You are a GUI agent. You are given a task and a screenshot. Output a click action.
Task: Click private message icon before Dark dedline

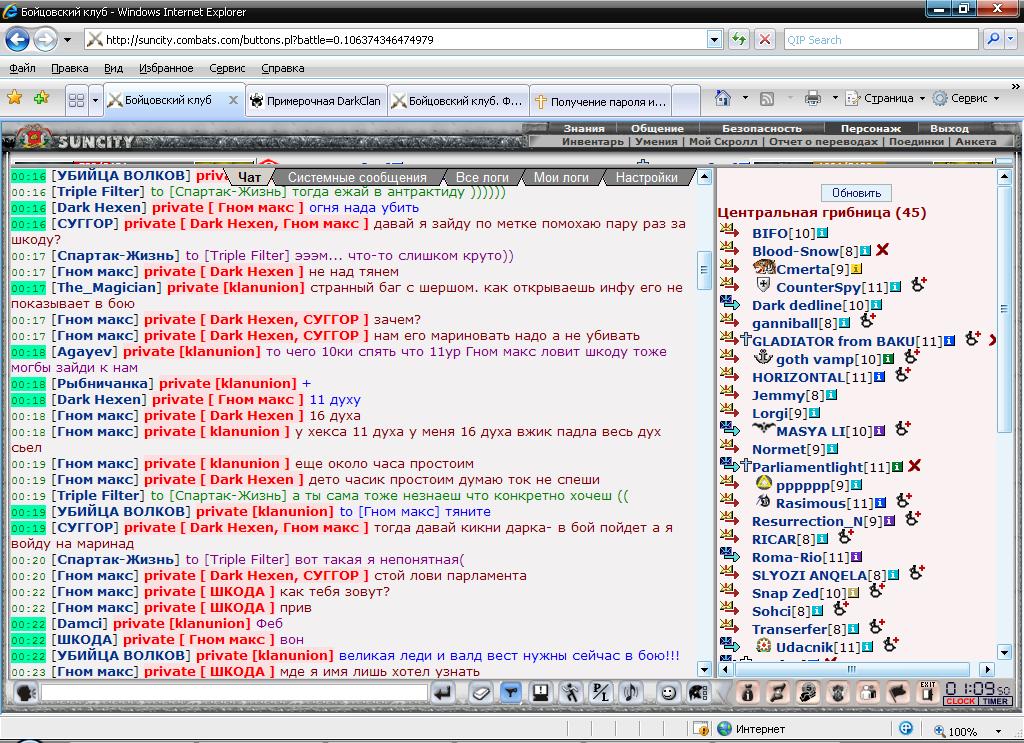(x=729, y=302)
